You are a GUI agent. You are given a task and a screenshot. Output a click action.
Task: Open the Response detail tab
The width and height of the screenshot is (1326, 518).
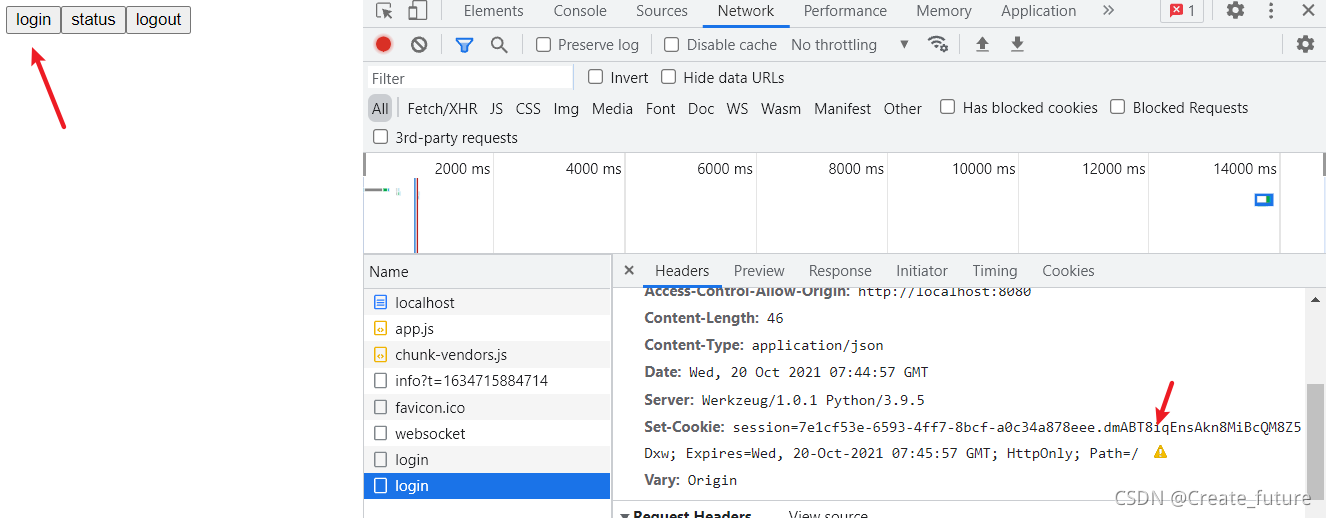click(x=840, y=270)
